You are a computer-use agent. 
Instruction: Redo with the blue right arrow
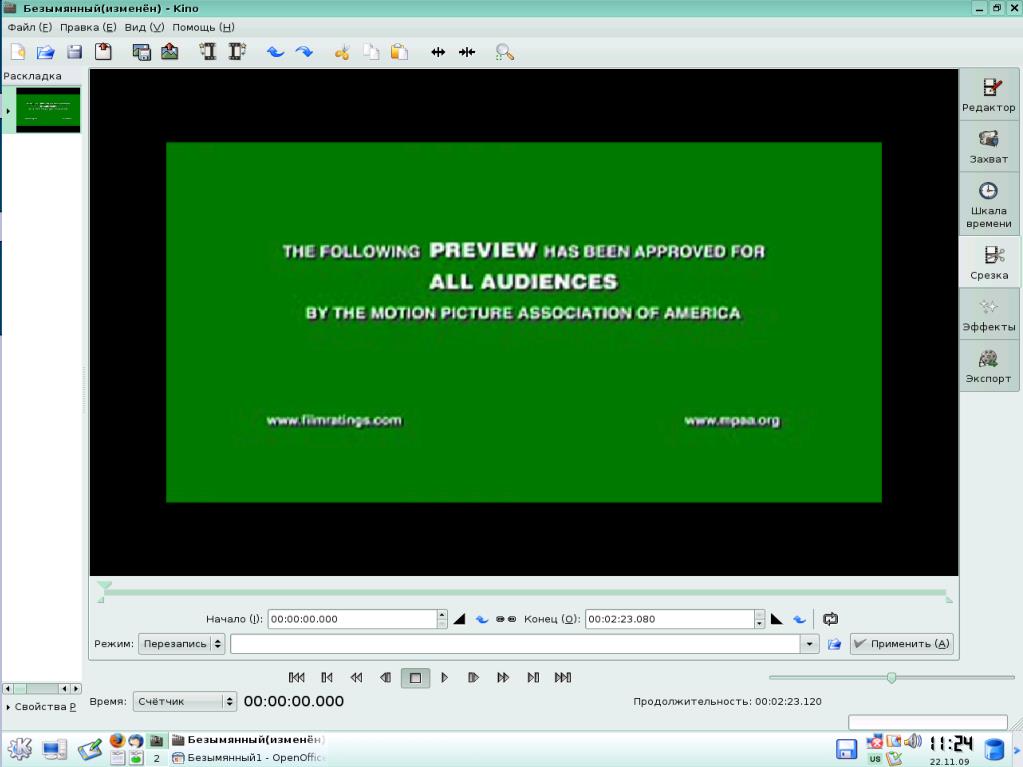click(304, 52)
